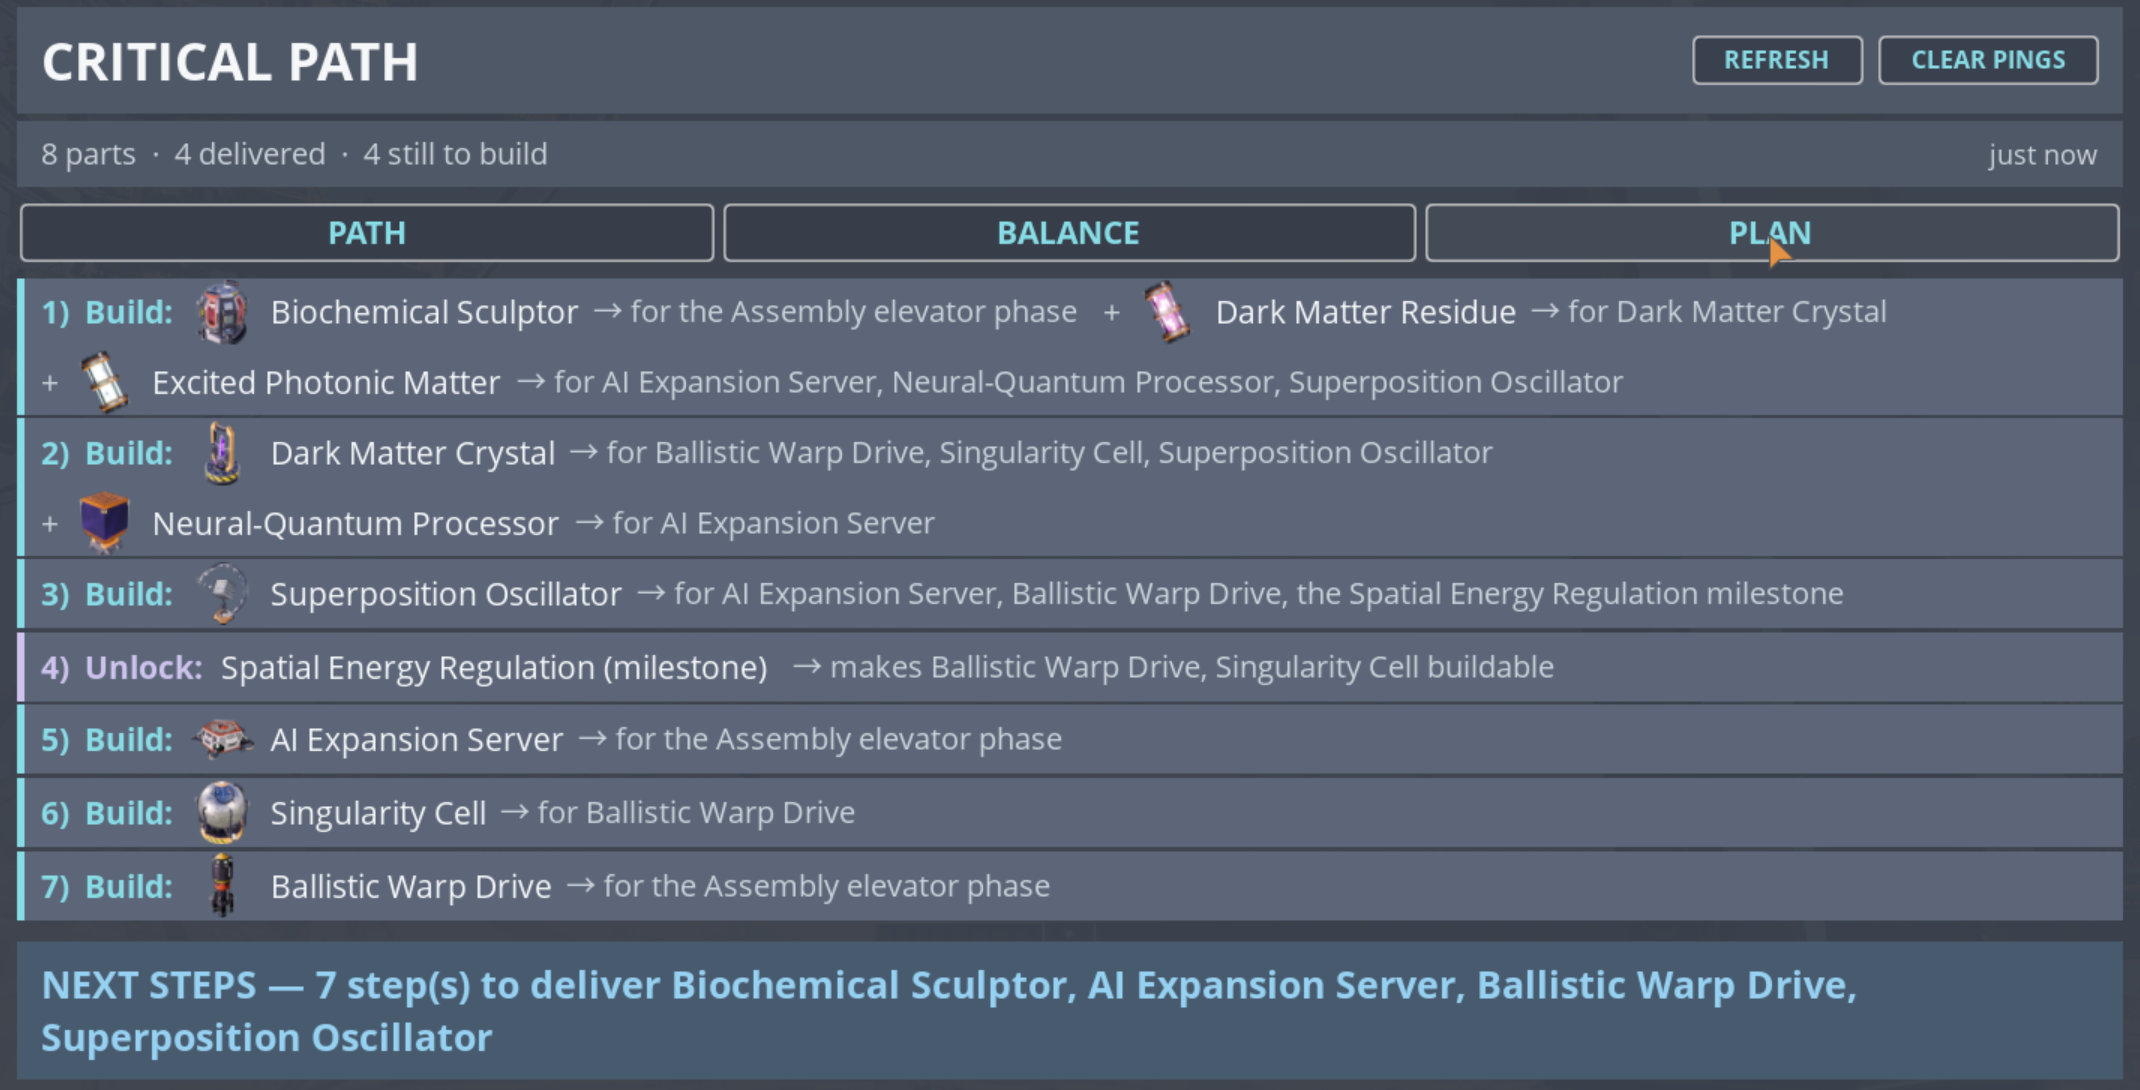Click the '7) Build:' step label
Viewport: 2140px width, 1090px height.
[107, 886]
